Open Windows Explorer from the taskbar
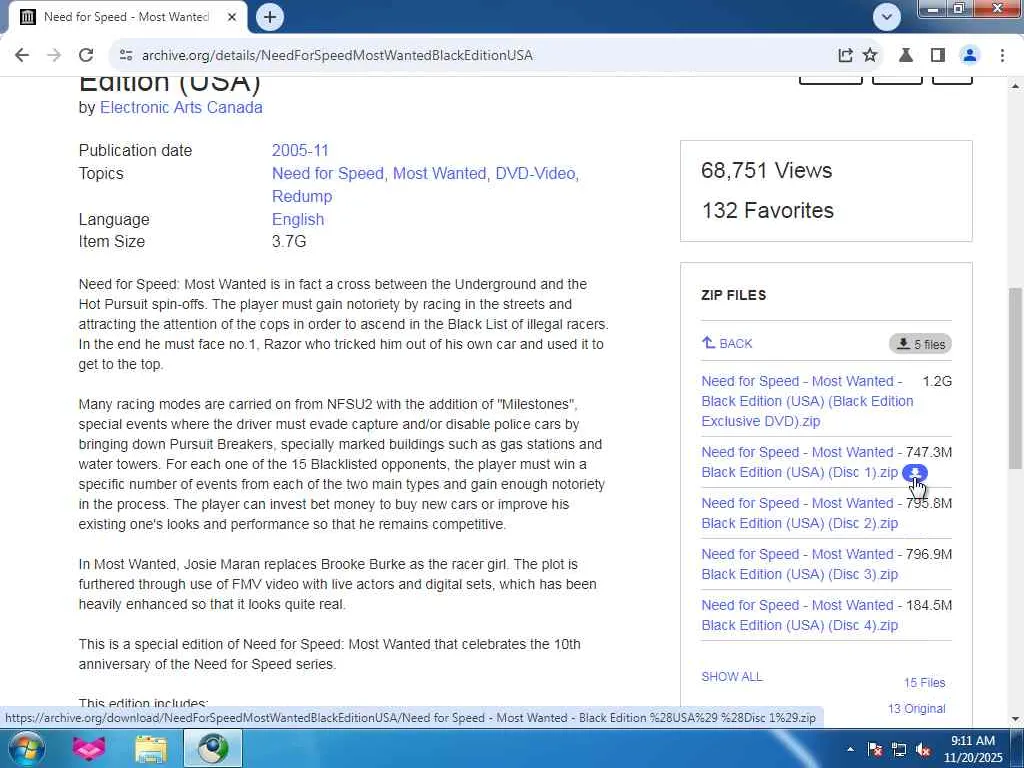 pyautogui.click(x=151, y=748)
